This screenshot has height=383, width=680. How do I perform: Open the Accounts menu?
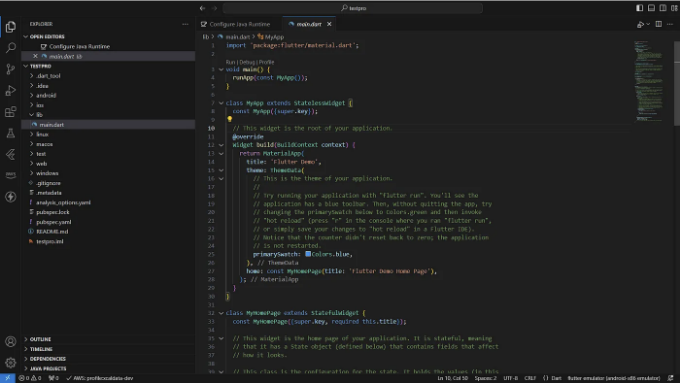[x=10, y=341]
